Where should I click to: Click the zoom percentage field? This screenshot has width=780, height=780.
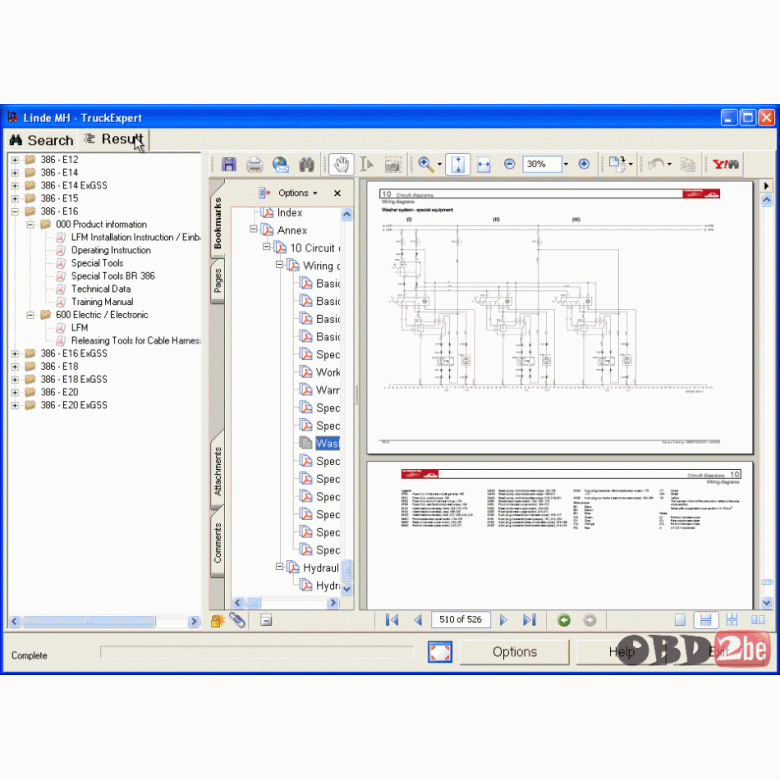coord(542,164)
